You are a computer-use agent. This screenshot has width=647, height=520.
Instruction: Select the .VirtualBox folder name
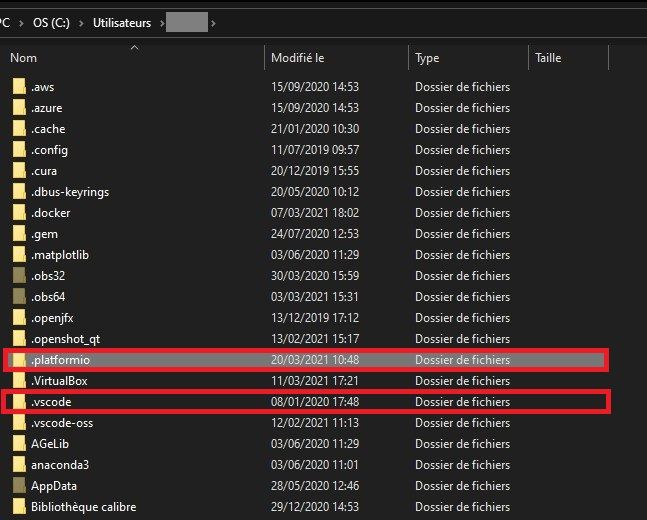click(59, 381)
